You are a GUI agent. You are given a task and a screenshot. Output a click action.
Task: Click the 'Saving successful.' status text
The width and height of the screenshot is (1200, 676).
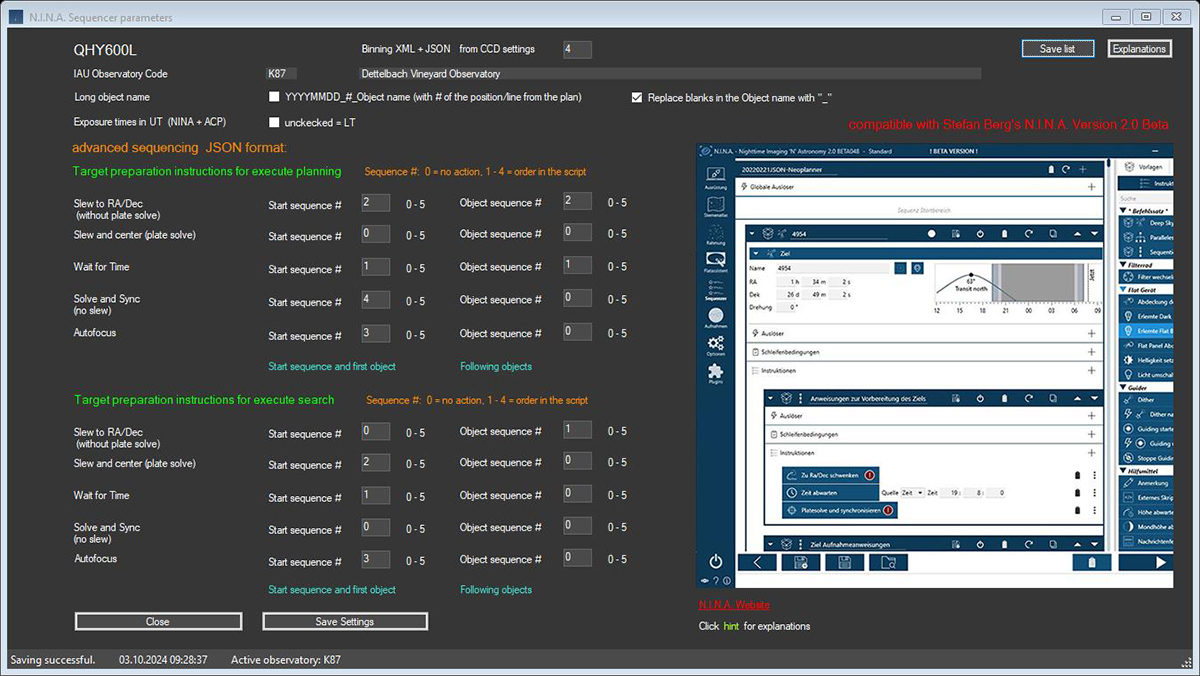coord(53,660)
